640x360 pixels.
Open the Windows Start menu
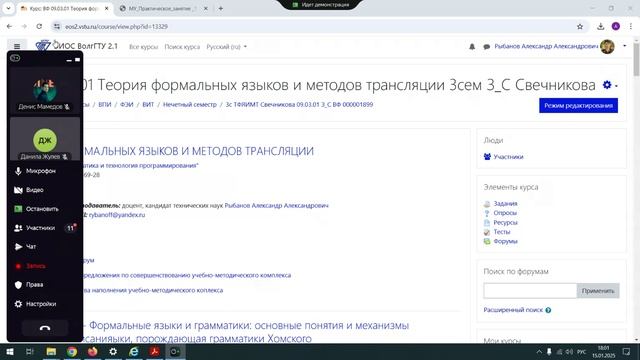coord(9,351)
